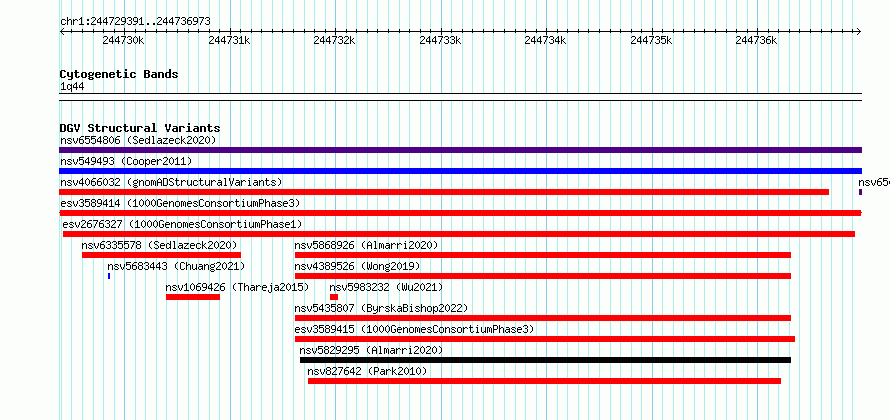890x420 pixels.
Task: Select the dark purple nsv6554806 variant bar
Action: pos(460,150)
